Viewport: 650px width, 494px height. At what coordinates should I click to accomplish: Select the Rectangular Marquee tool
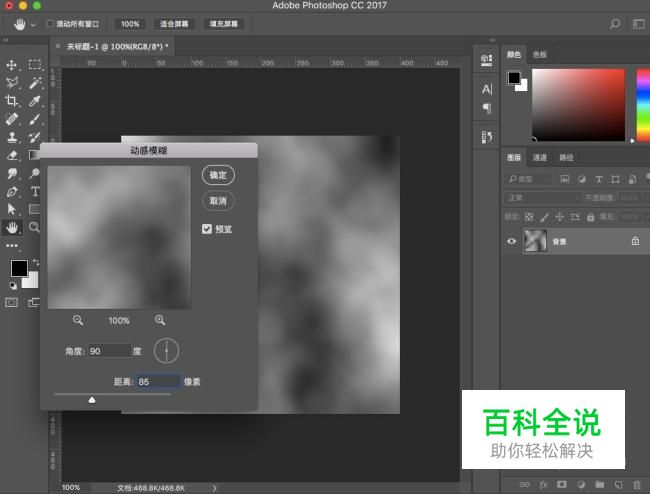[x=35, y=64]
